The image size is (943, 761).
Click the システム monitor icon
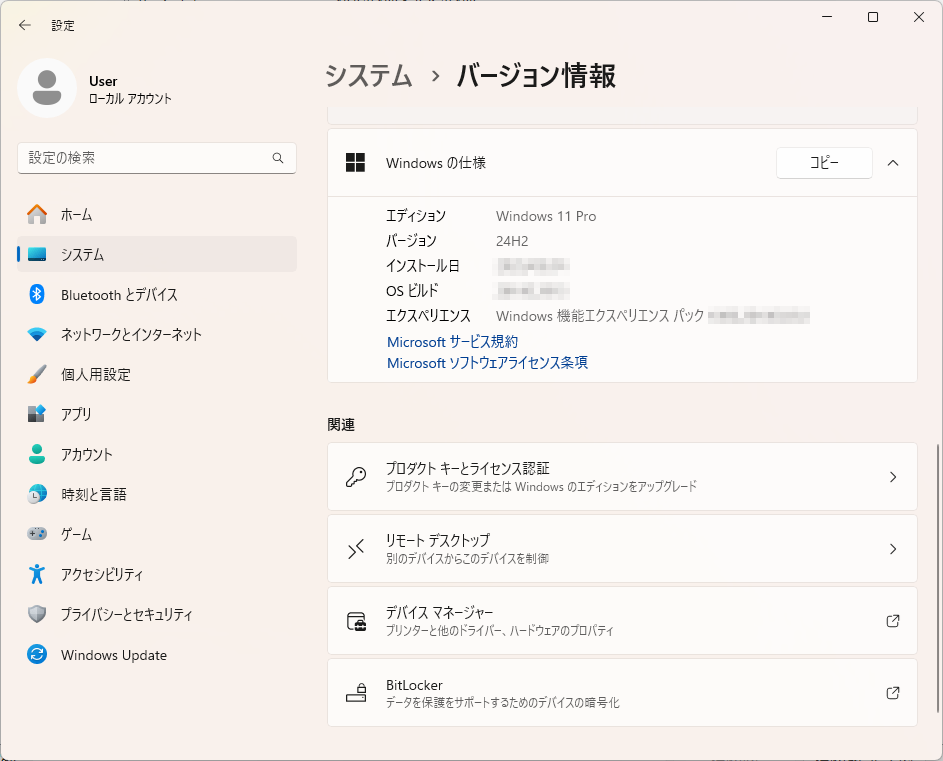click(37, 254)
